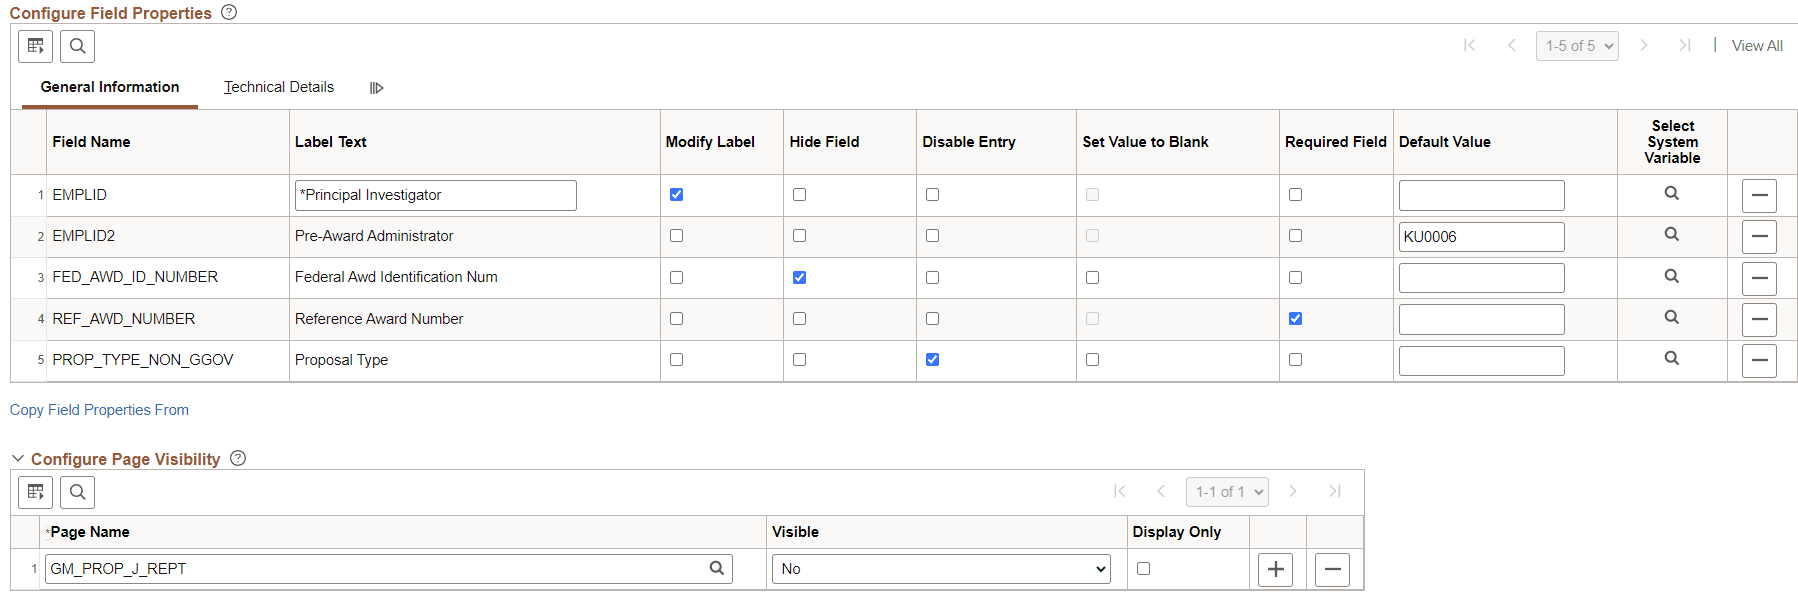Viewport: 1798px width, 598px height.
Task: Add a new page visibility row
Action: 1275,569
